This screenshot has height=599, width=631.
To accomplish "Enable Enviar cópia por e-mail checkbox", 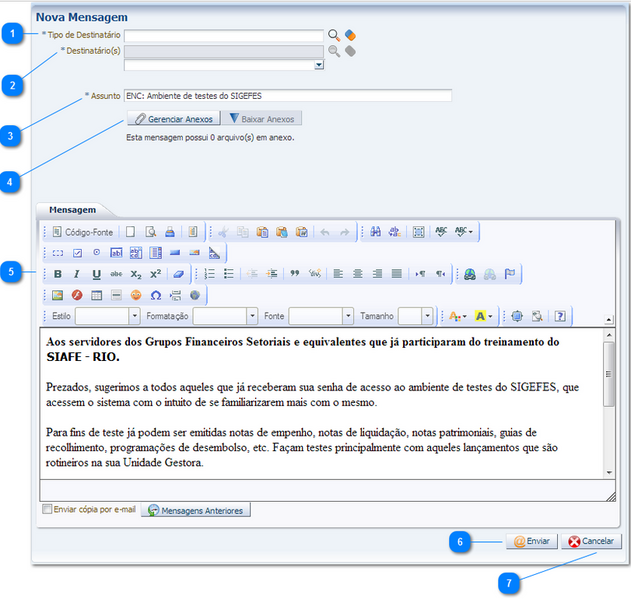I will click(x=47, y=509).
